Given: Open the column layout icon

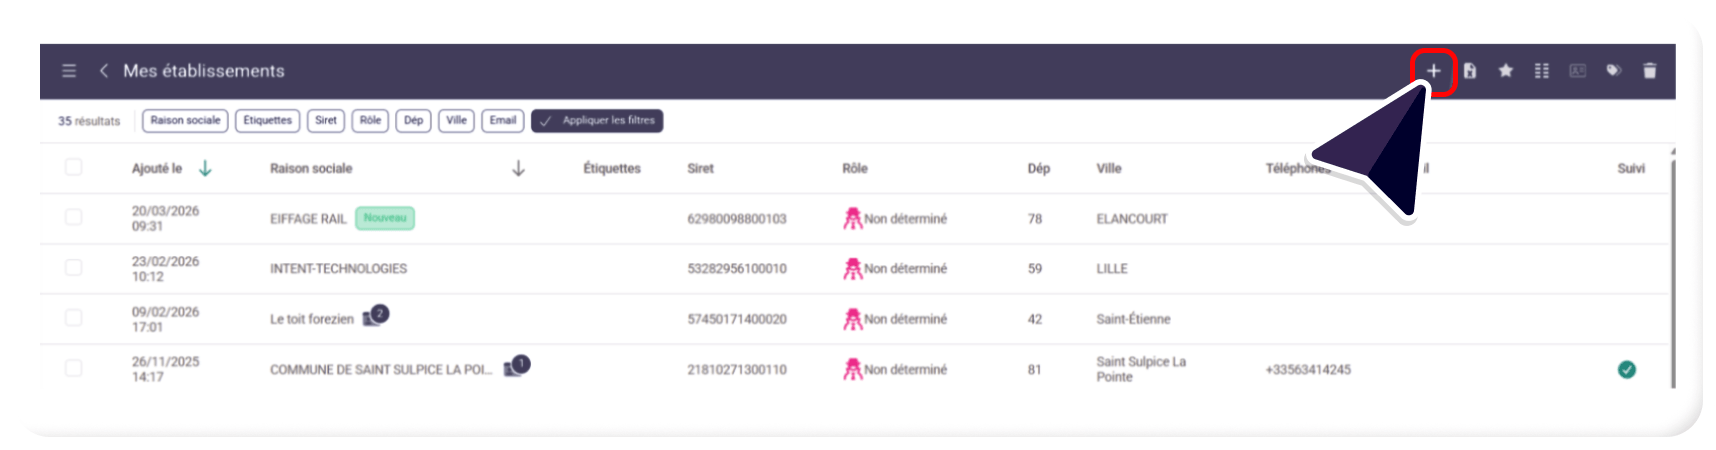Looking at the screenshot, I should click(1541, 71).
